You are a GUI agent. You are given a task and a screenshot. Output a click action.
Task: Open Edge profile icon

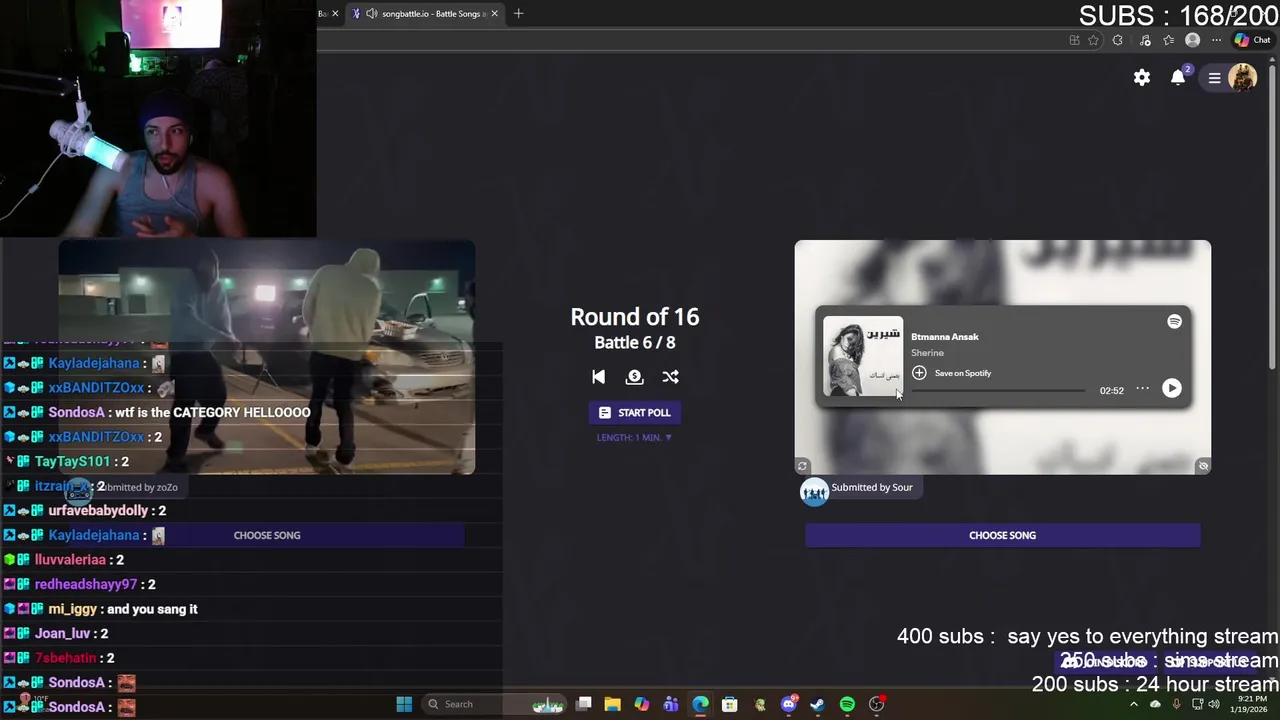1192,40
